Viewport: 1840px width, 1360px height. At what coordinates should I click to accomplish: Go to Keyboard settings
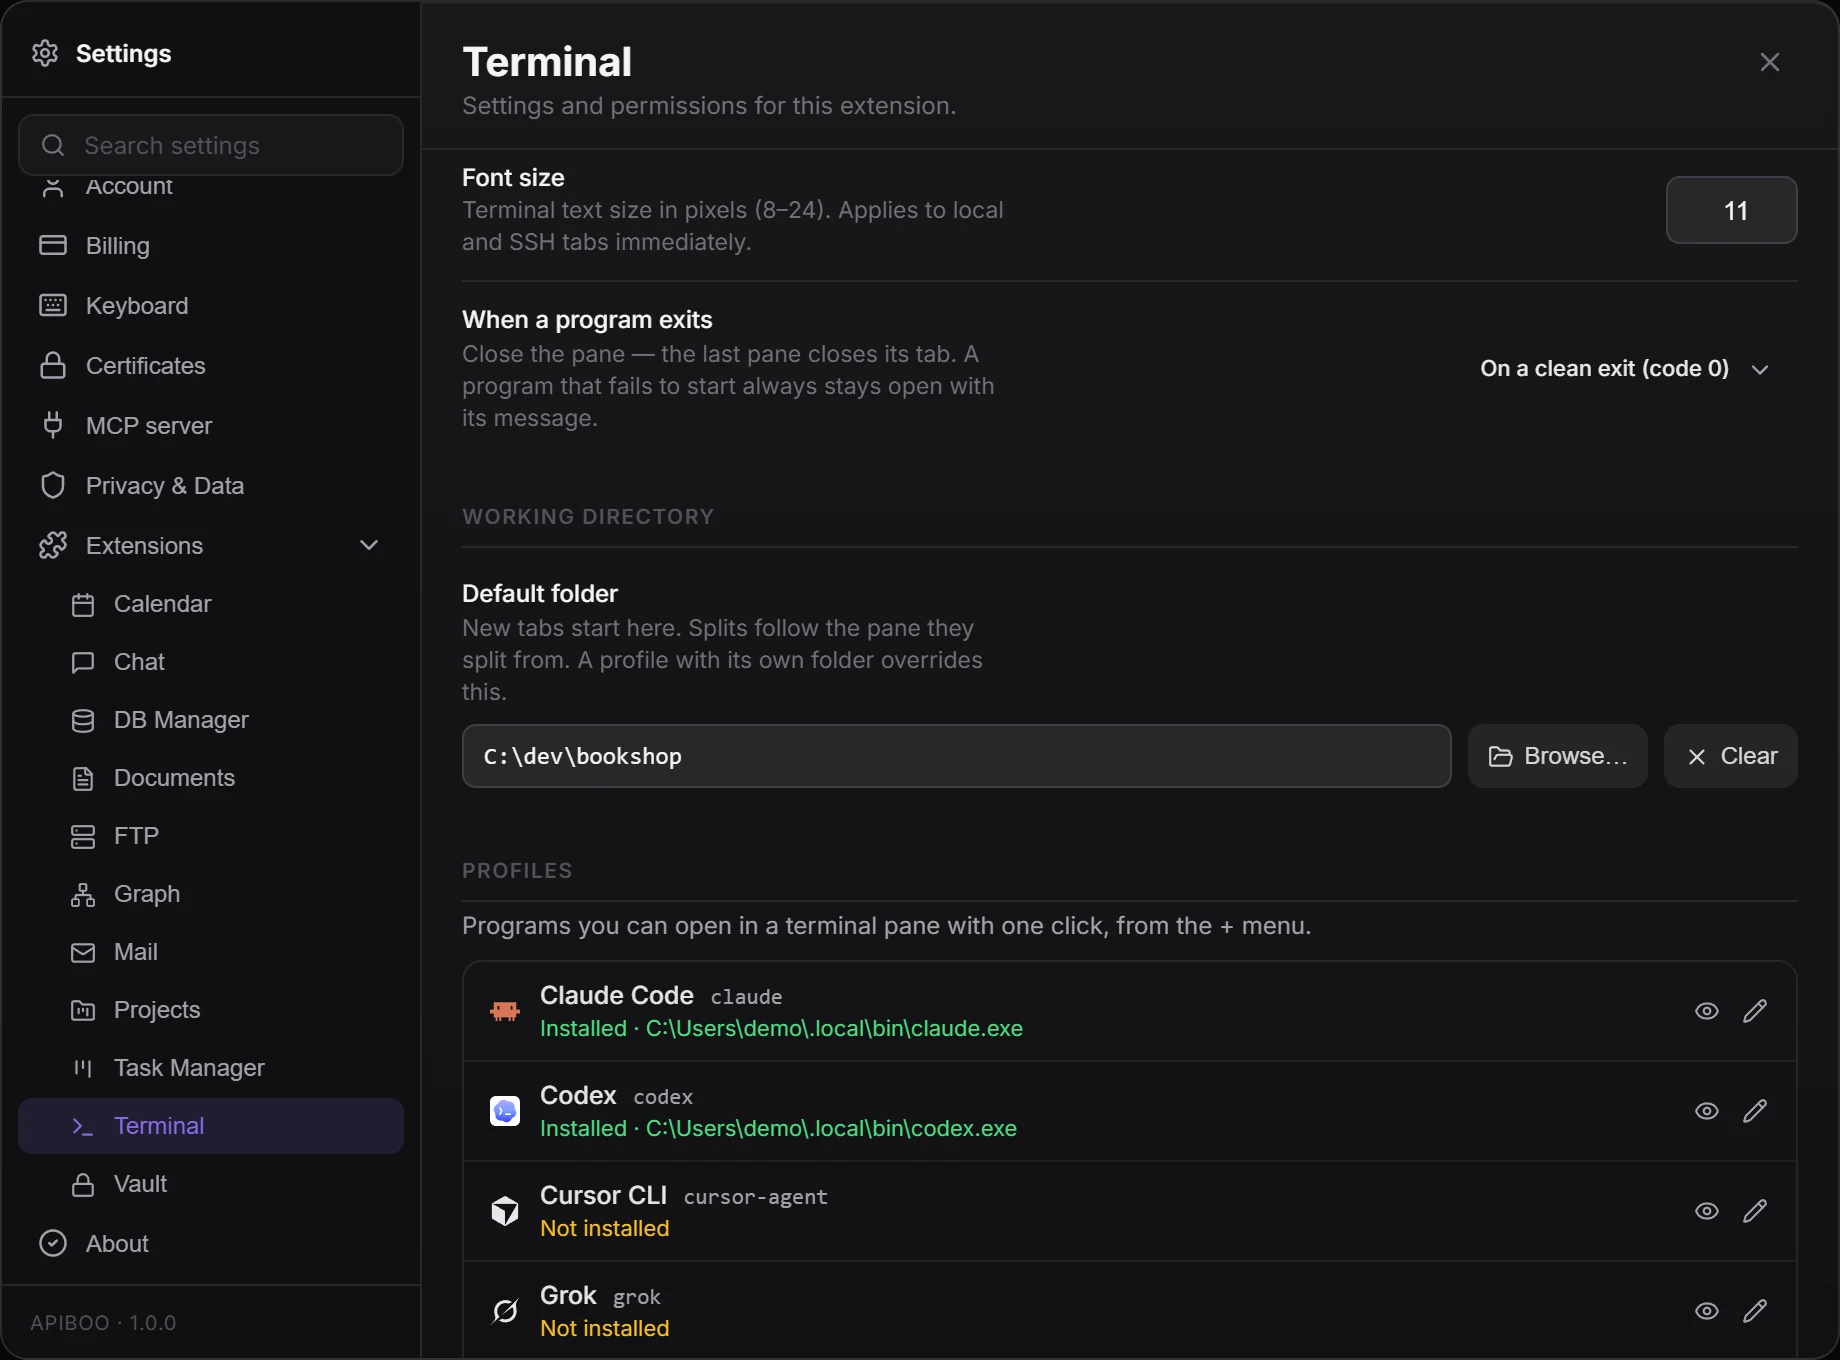point(211,305)
